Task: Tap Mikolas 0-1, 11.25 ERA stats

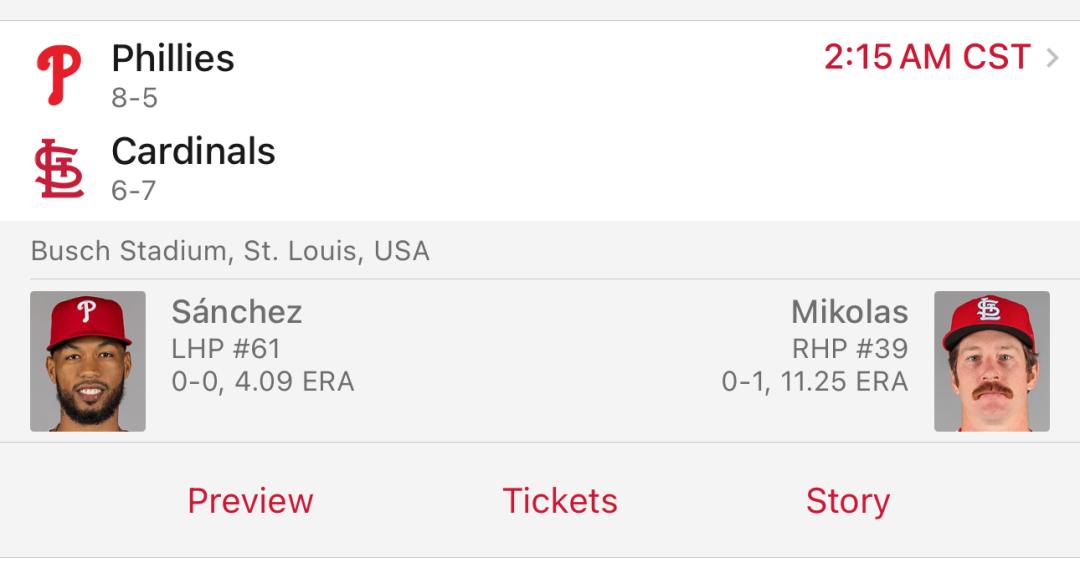Action: [815, 382]
